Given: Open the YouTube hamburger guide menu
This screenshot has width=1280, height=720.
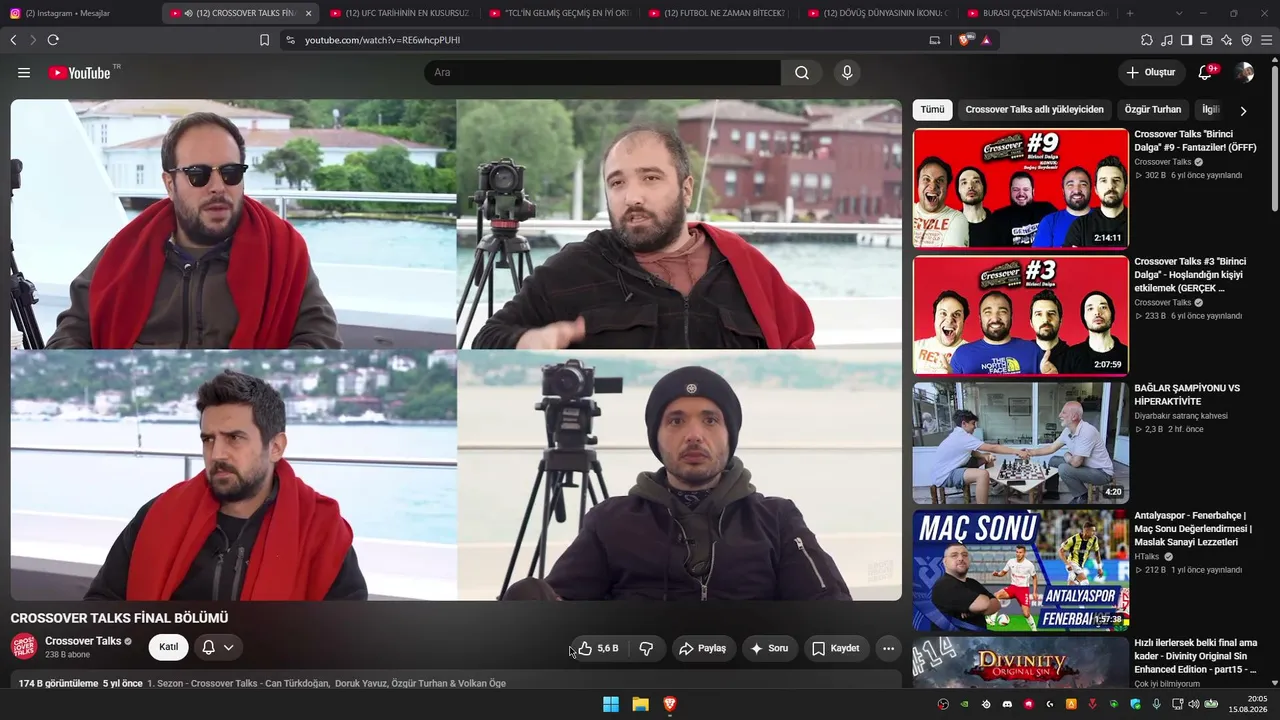Looking at the screenshot, I should pos(24,73).
